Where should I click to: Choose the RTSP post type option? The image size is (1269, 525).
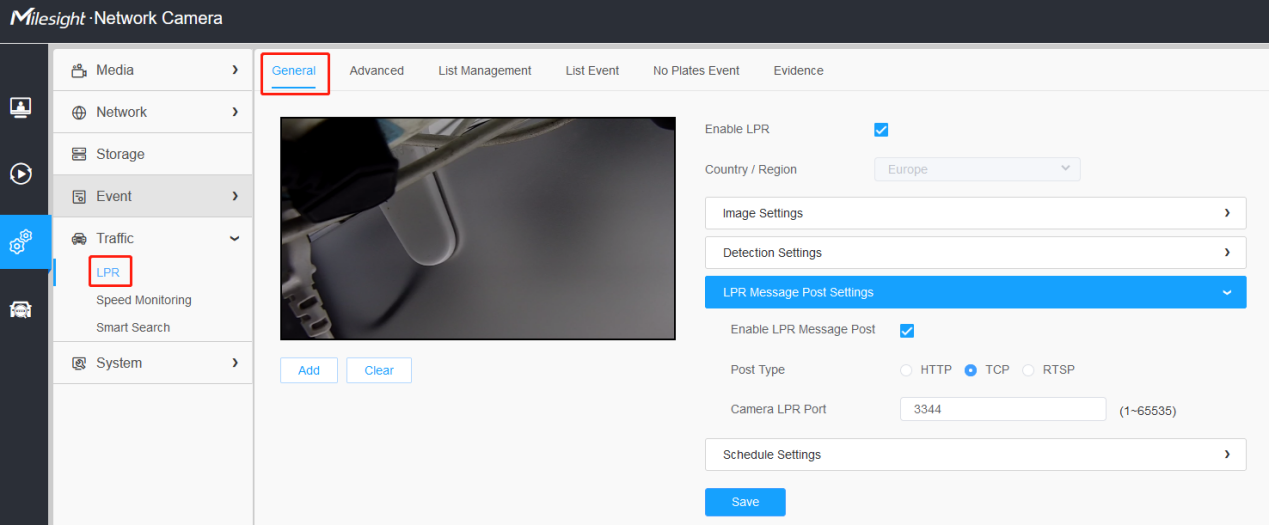(x=1028, y=370)
